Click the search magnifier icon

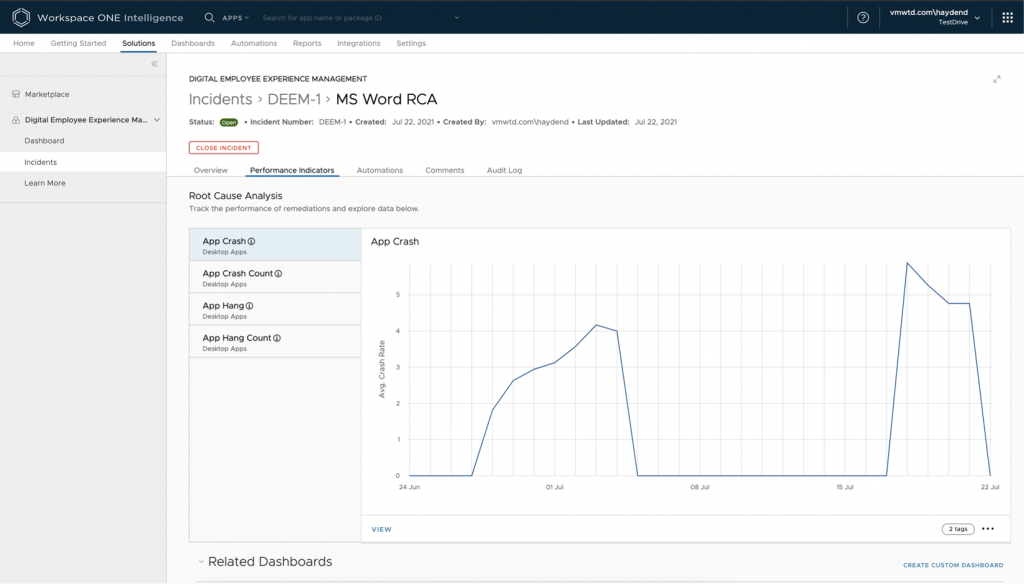click(x=209, y=17)
